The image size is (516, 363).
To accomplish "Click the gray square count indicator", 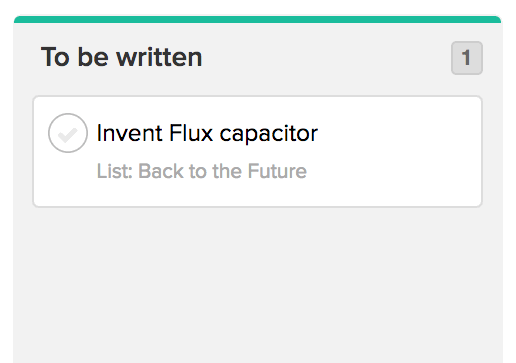I will pos(467,58).
